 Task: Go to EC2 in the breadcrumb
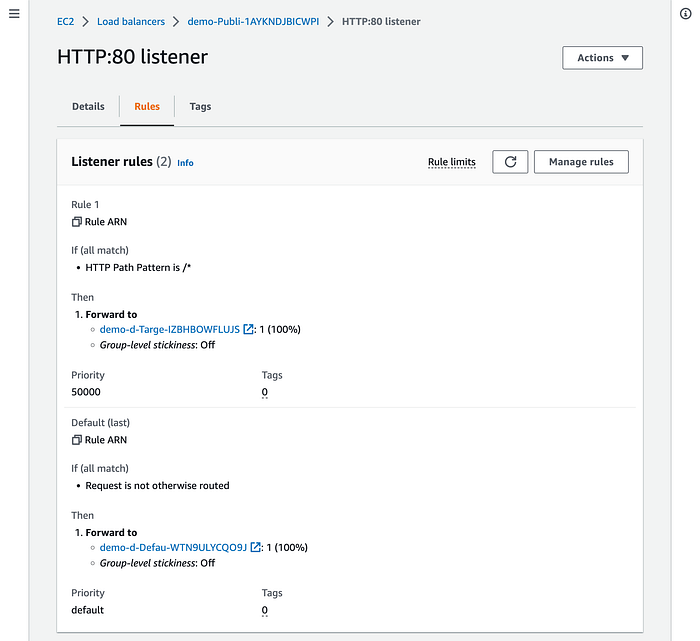[66, 21]
